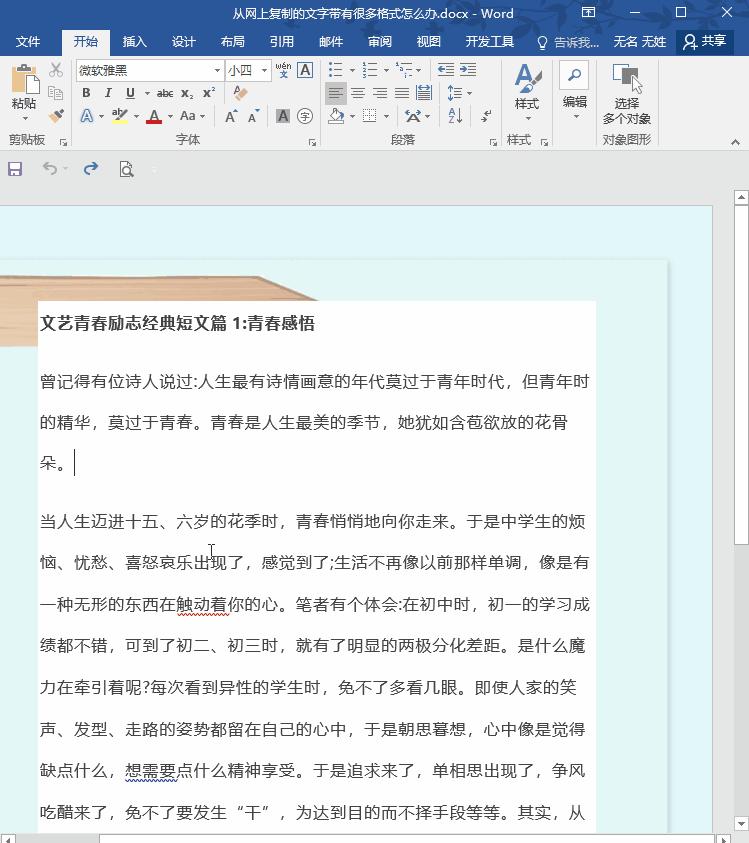Sort text with A-Z icon
The image size is (749, 843).
tap(455, 116)
